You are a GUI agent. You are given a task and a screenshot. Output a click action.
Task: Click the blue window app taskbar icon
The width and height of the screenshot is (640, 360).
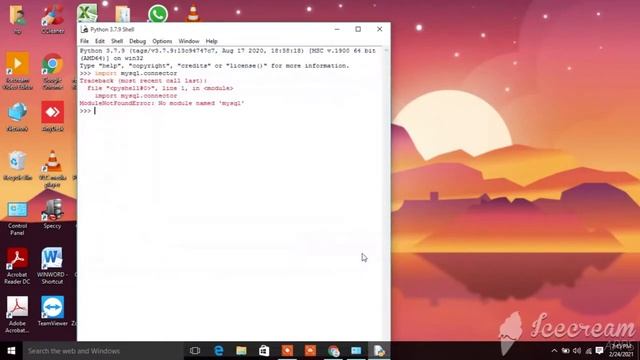click(356, 351)
